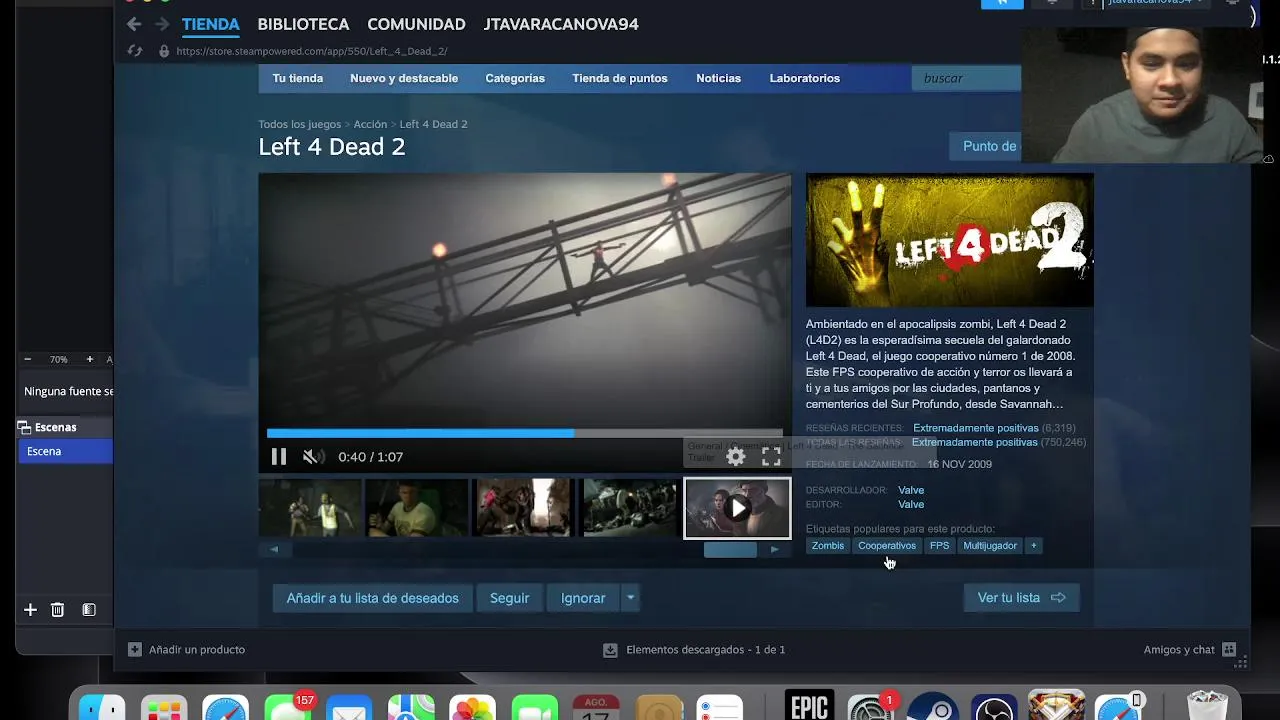Click Todos los juegos breadcrumb

tap(300, 124)
